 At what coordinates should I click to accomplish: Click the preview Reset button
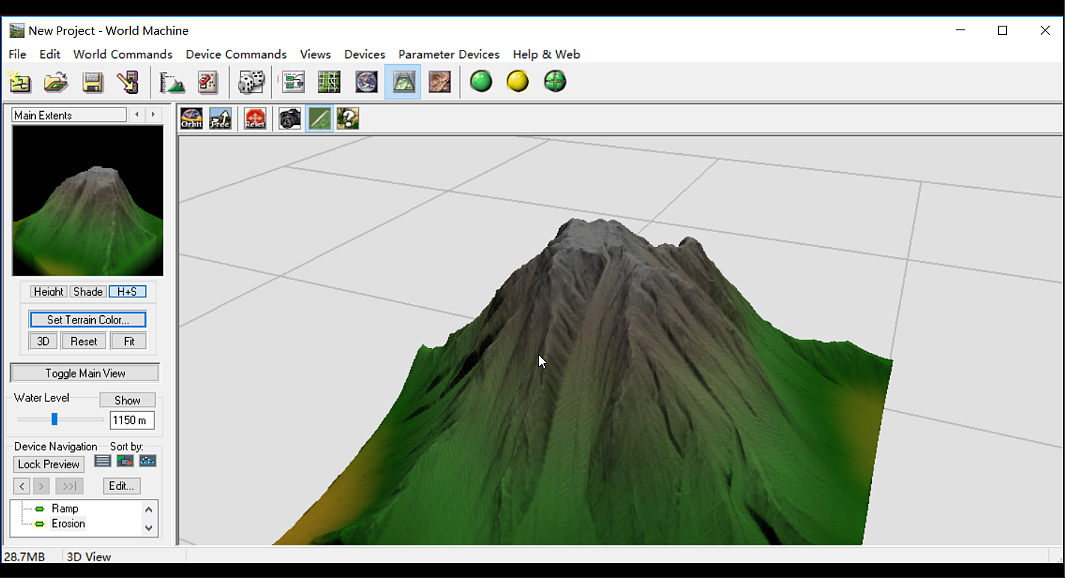(x=84, y=341)
